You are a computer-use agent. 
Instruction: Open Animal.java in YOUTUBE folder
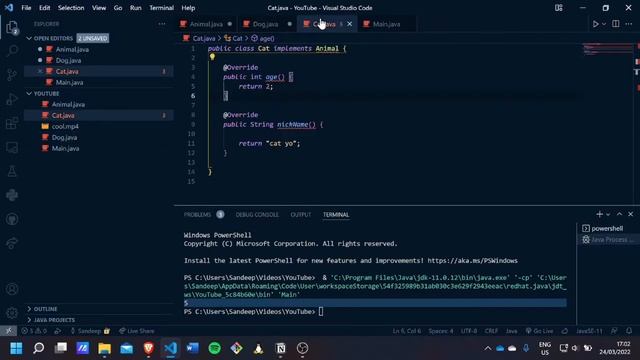click(99, 104)
